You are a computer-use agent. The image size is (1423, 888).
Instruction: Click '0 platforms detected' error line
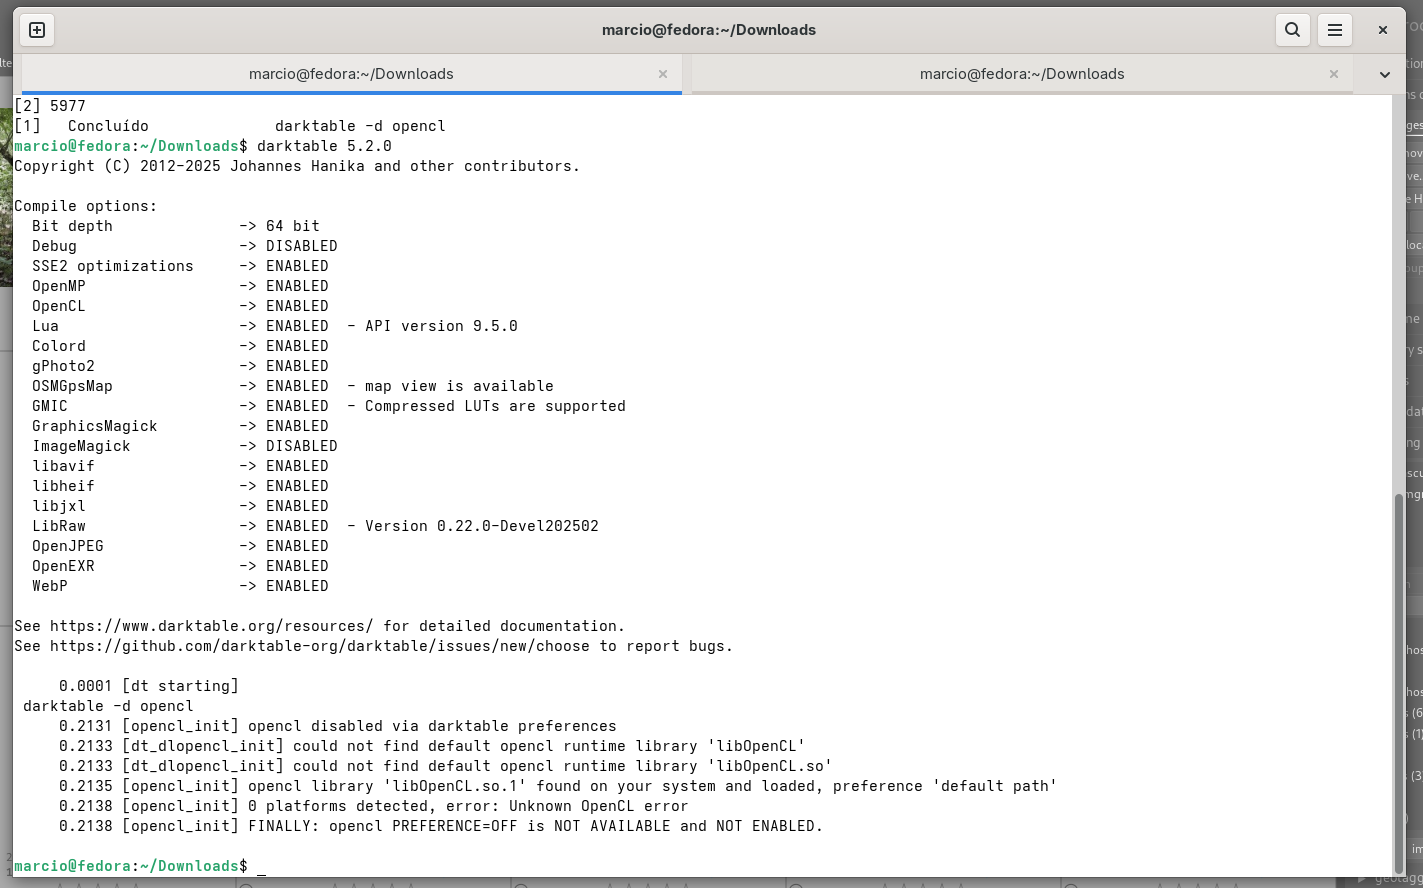(373, 806)
